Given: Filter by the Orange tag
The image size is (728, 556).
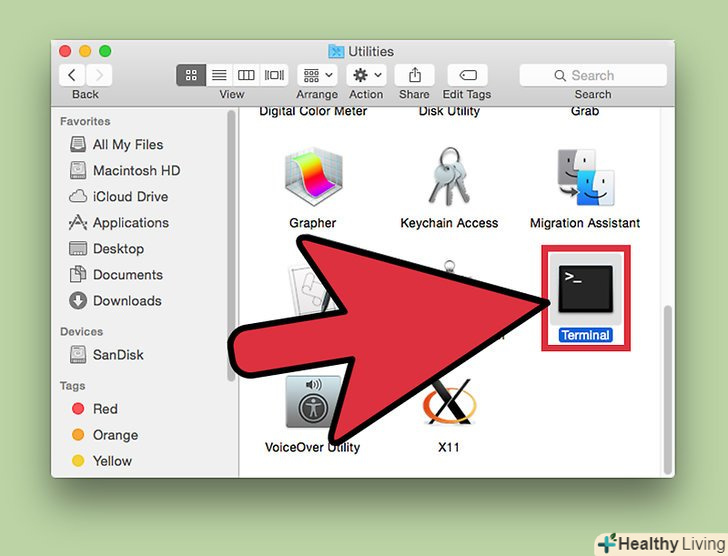Looking at the screenshot, I should coord(105,435).
